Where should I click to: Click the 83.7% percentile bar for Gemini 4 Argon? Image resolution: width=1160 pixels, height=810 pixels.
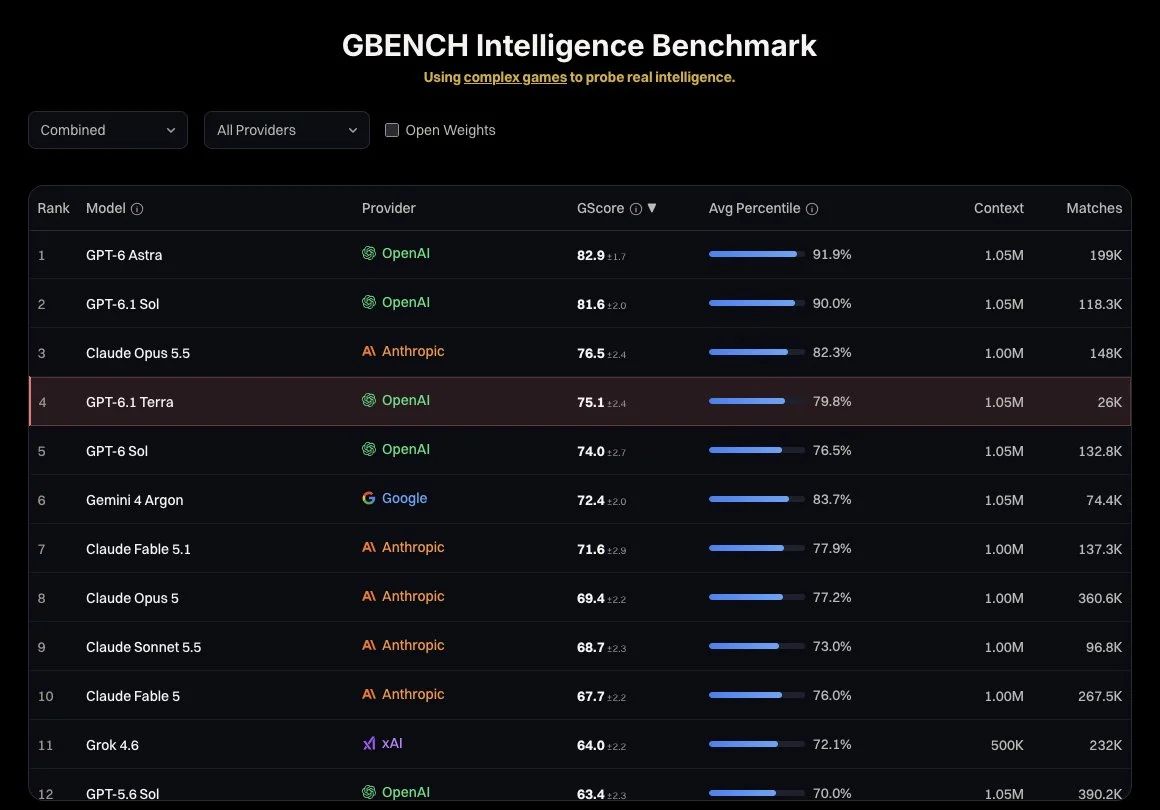pyautogui.click(x=756, y=499)
